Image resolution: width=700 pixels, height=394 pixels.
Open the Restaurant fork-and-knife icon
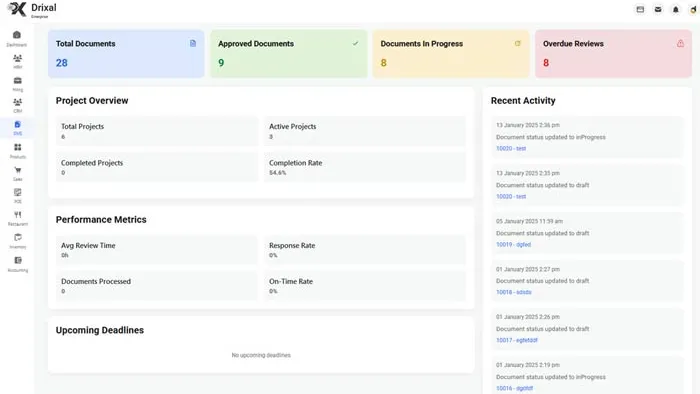click(17, 215)
